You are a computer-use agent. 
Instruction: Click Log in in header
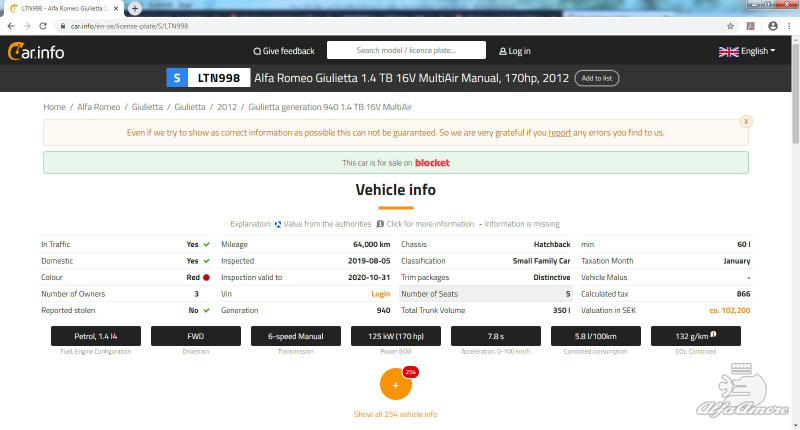pos(515,51)
